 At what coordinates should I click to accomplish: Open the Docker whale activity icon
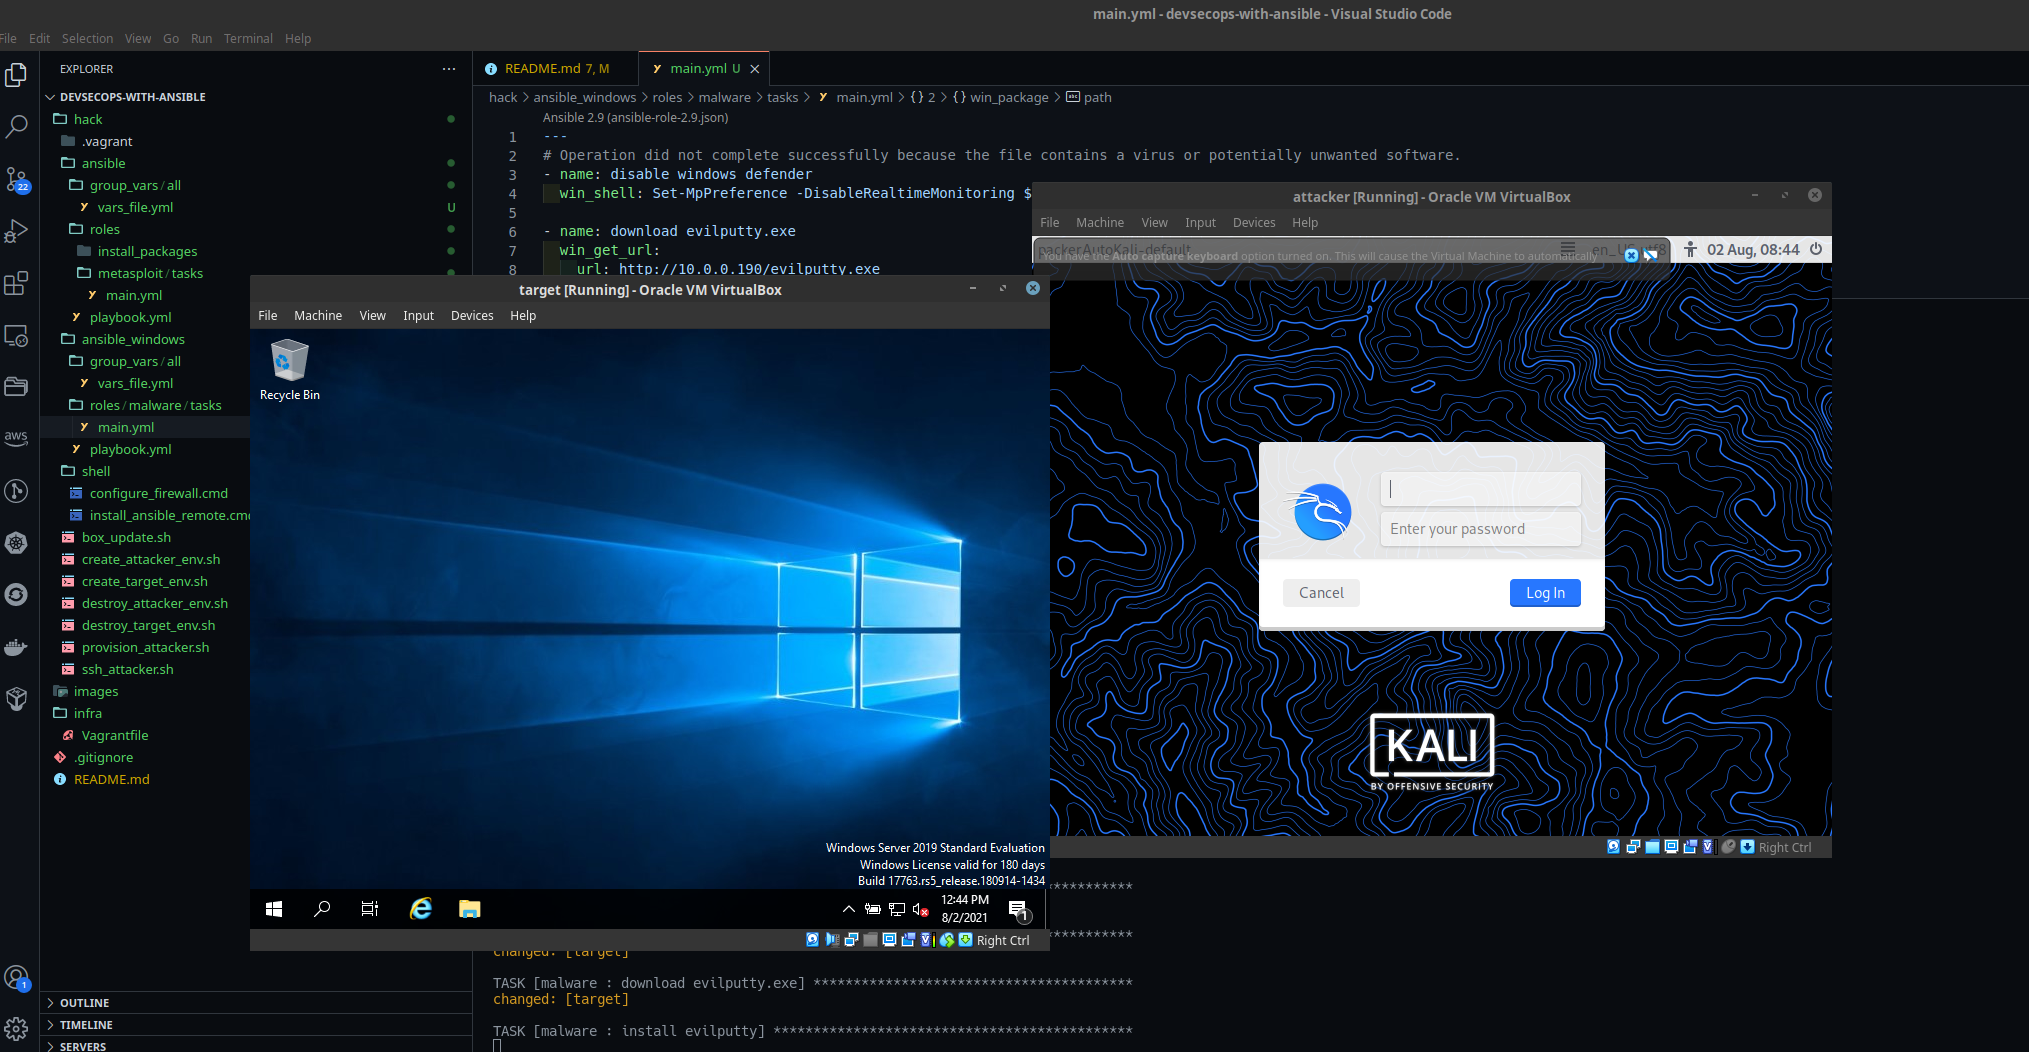16,647
